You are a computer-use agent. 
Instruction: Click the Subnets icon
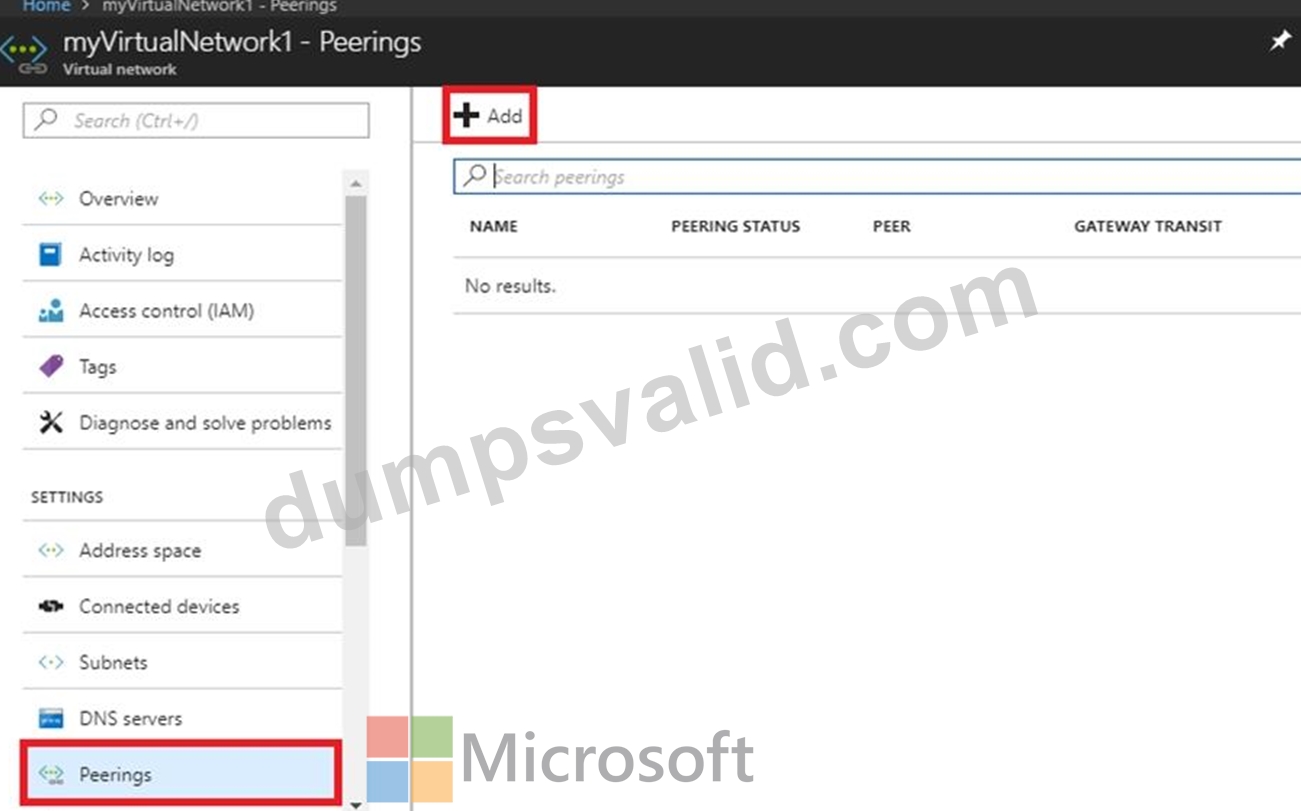[50, 662]
